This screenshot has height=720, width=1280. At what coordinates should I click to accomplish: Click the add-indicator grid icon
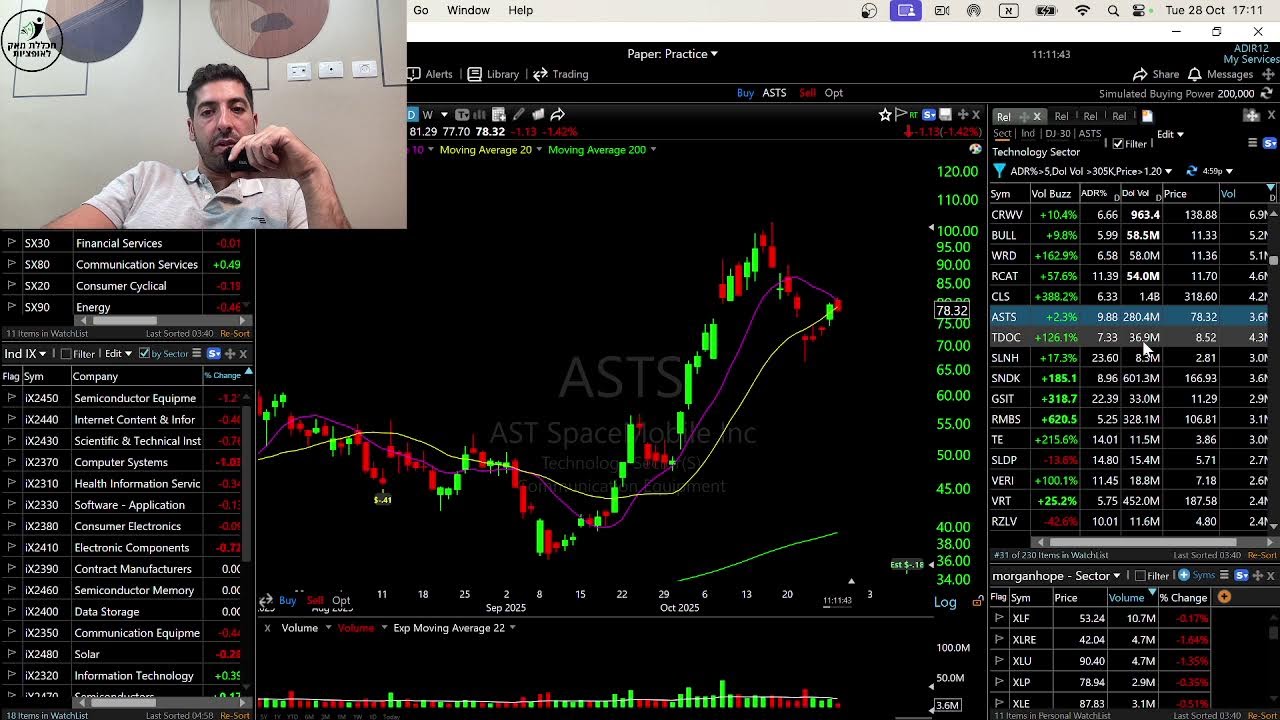(x=498, y=114)
